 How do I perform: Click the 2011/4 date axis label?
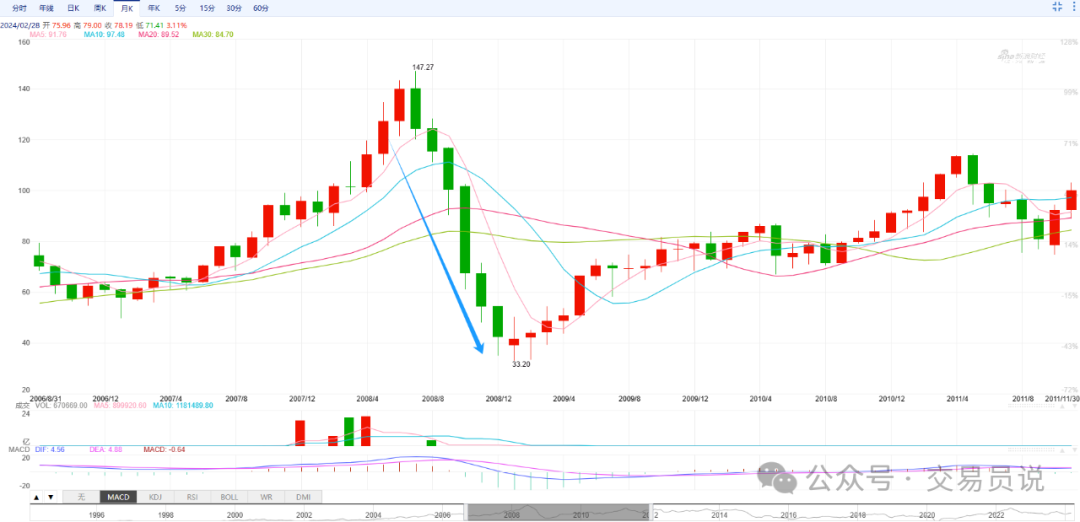click(x=957, y=399)
